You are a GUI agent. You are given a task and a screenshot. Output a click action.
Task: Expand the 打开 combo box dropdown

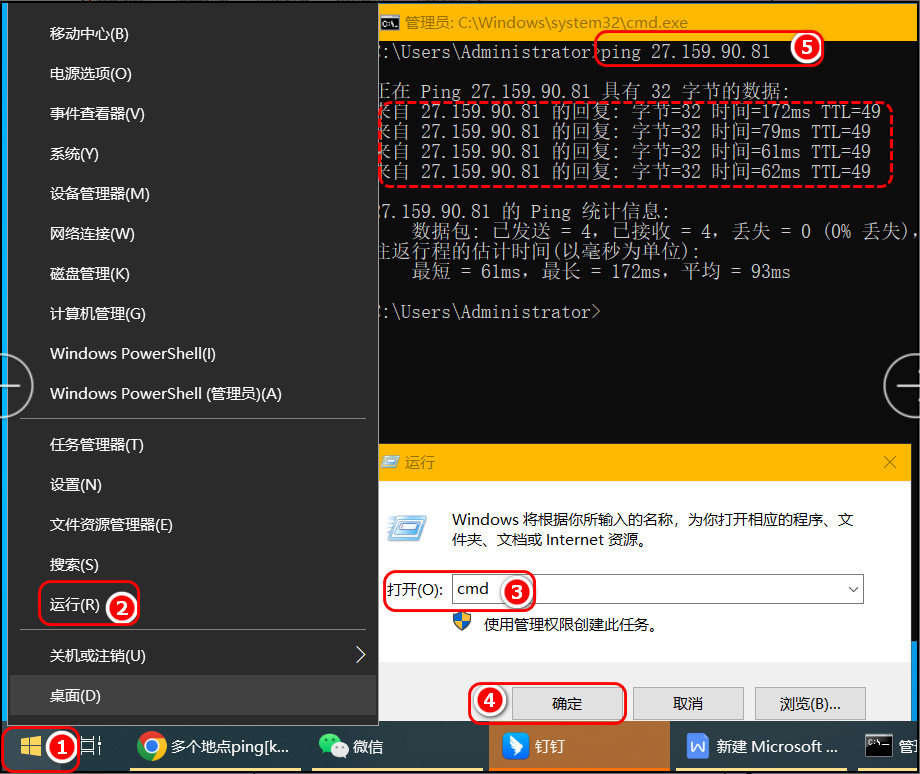853,590
